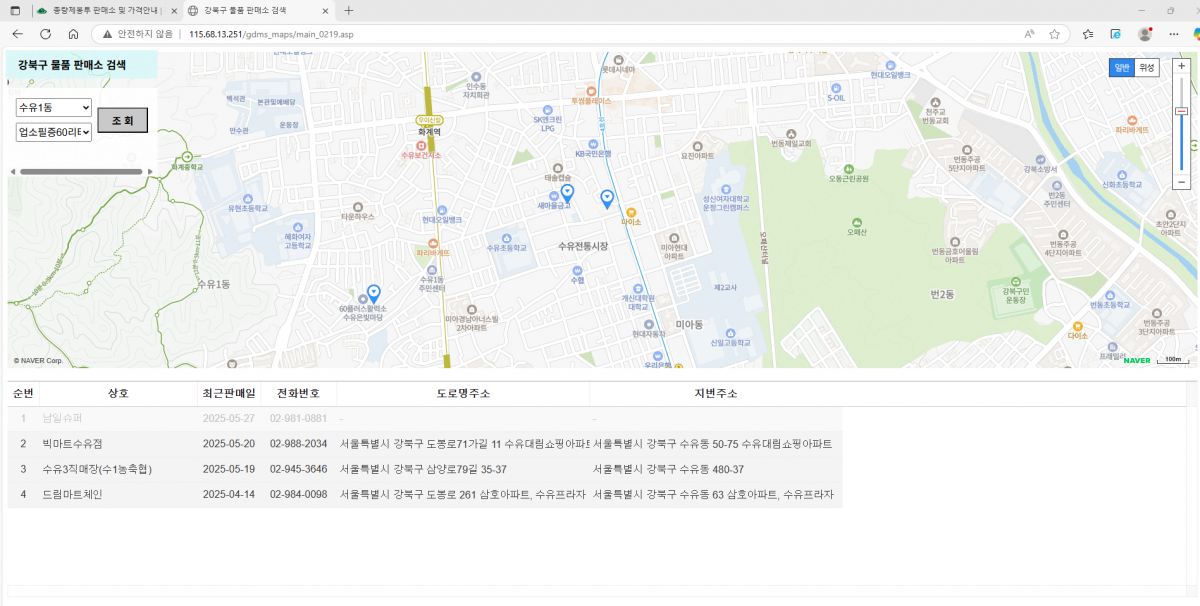Open the Copilot icon in the toolbar
Image resolution: width=1200 pixels, height=606 pixels.
pyautogui.click(x=1195, y=33)
